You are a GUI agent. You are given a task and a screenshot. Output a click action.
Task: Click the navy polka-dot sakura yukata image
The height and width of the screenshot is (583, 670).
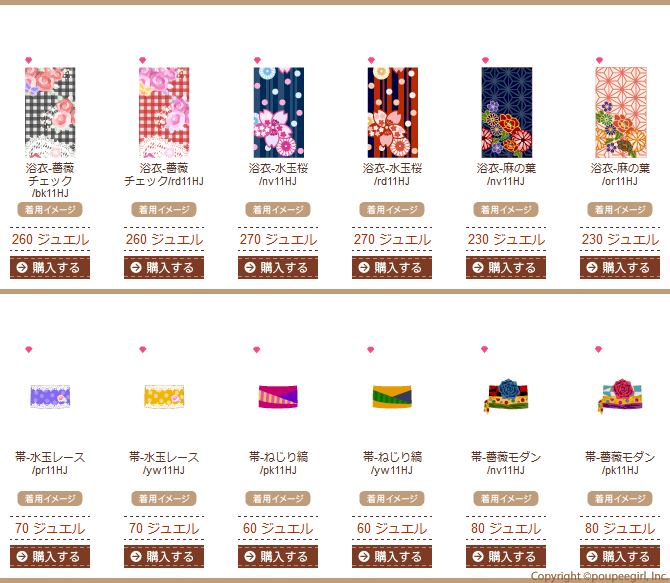pyautogui.click(x=279, y=112)
